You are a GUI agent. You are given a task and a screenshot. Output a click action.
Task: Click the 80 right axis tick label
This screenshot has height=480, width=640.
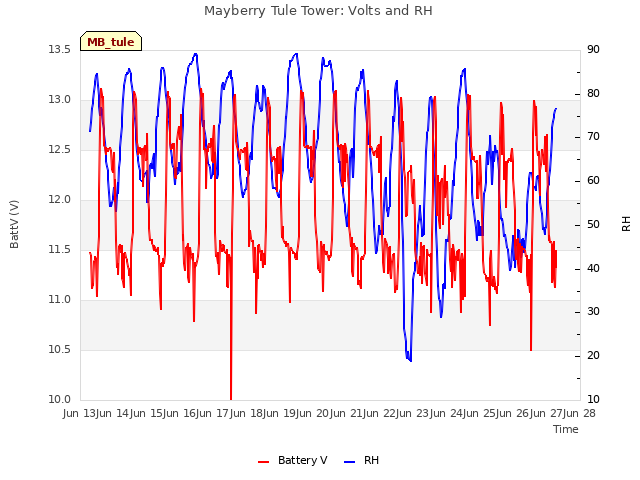(x=593, y=93)
